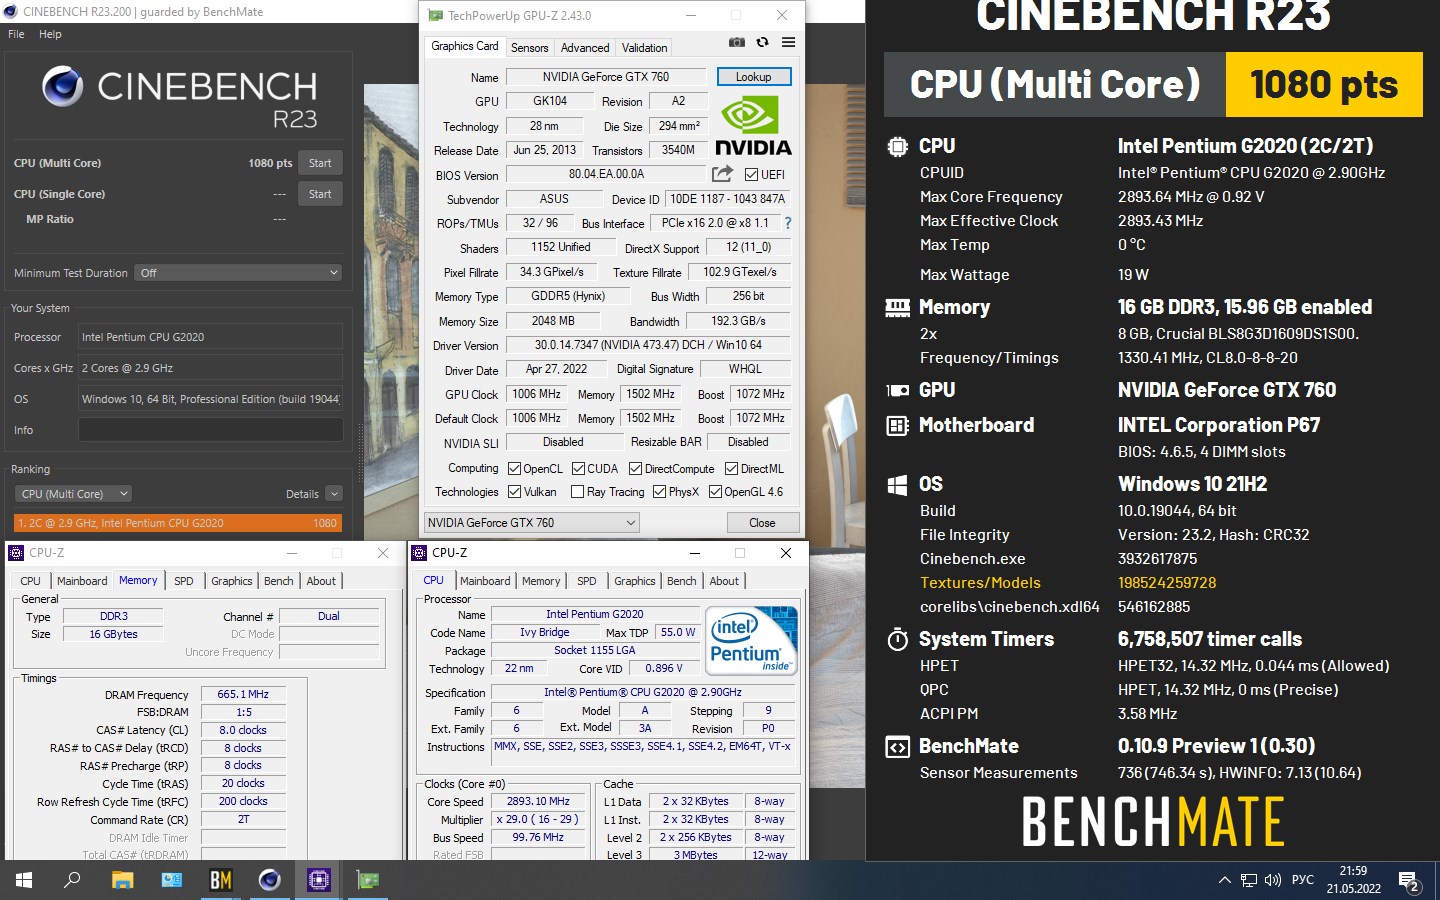Click the GPU-Z refresh icon
Image resolution: width=1440 pixels, height=900 pixels.
tap(762, 42)
